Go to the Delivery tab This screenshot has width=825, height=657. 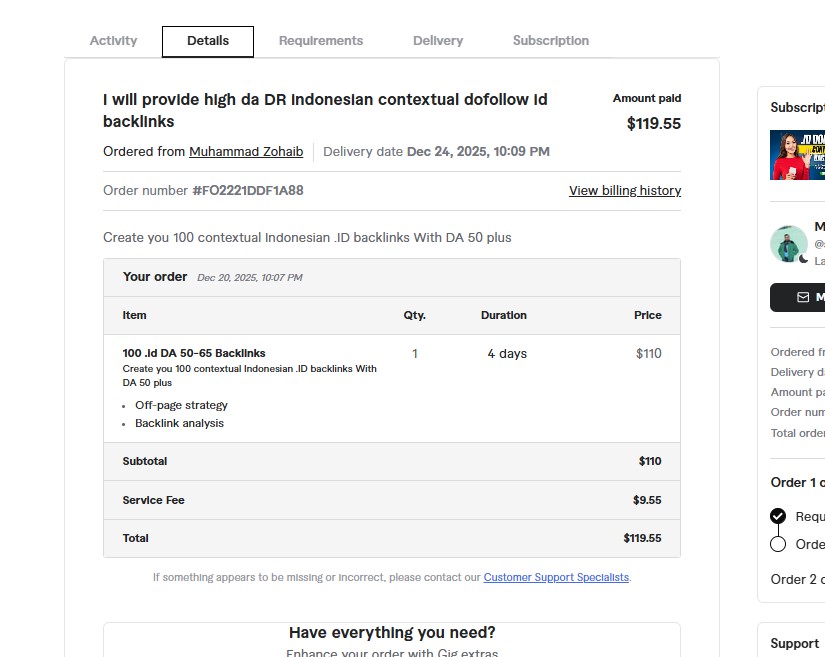pyautogui.click(x=438, y=41)
